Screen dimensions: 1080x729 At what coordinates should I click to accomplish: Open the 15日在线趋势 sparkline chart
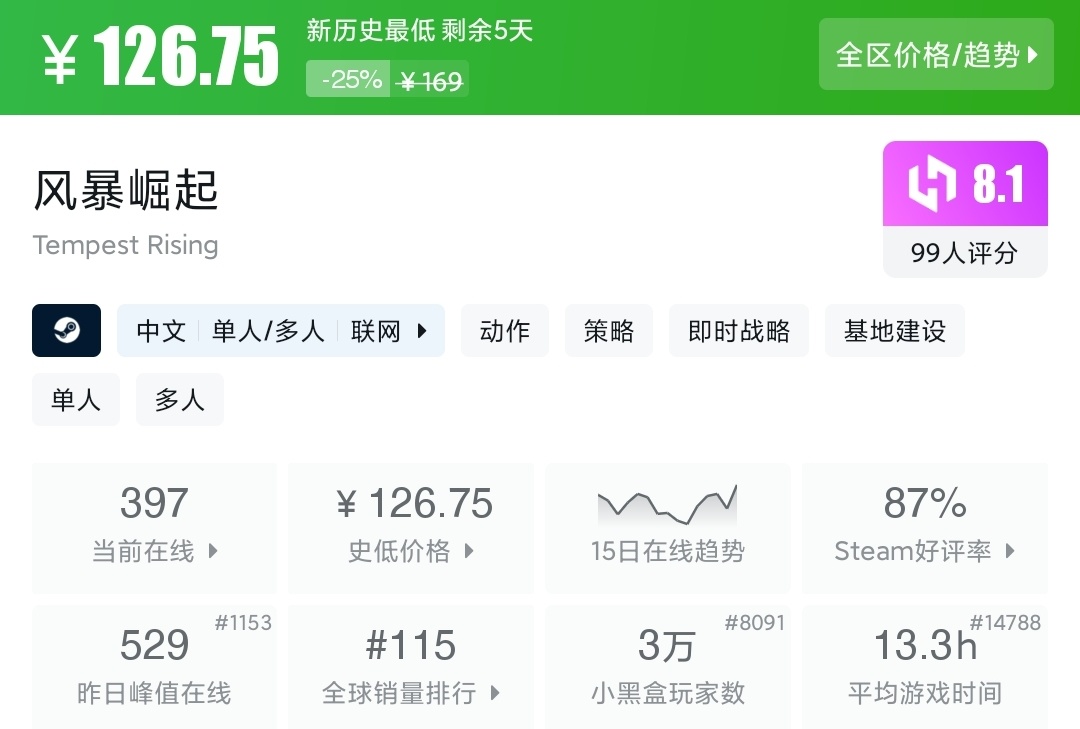point(667,507)
